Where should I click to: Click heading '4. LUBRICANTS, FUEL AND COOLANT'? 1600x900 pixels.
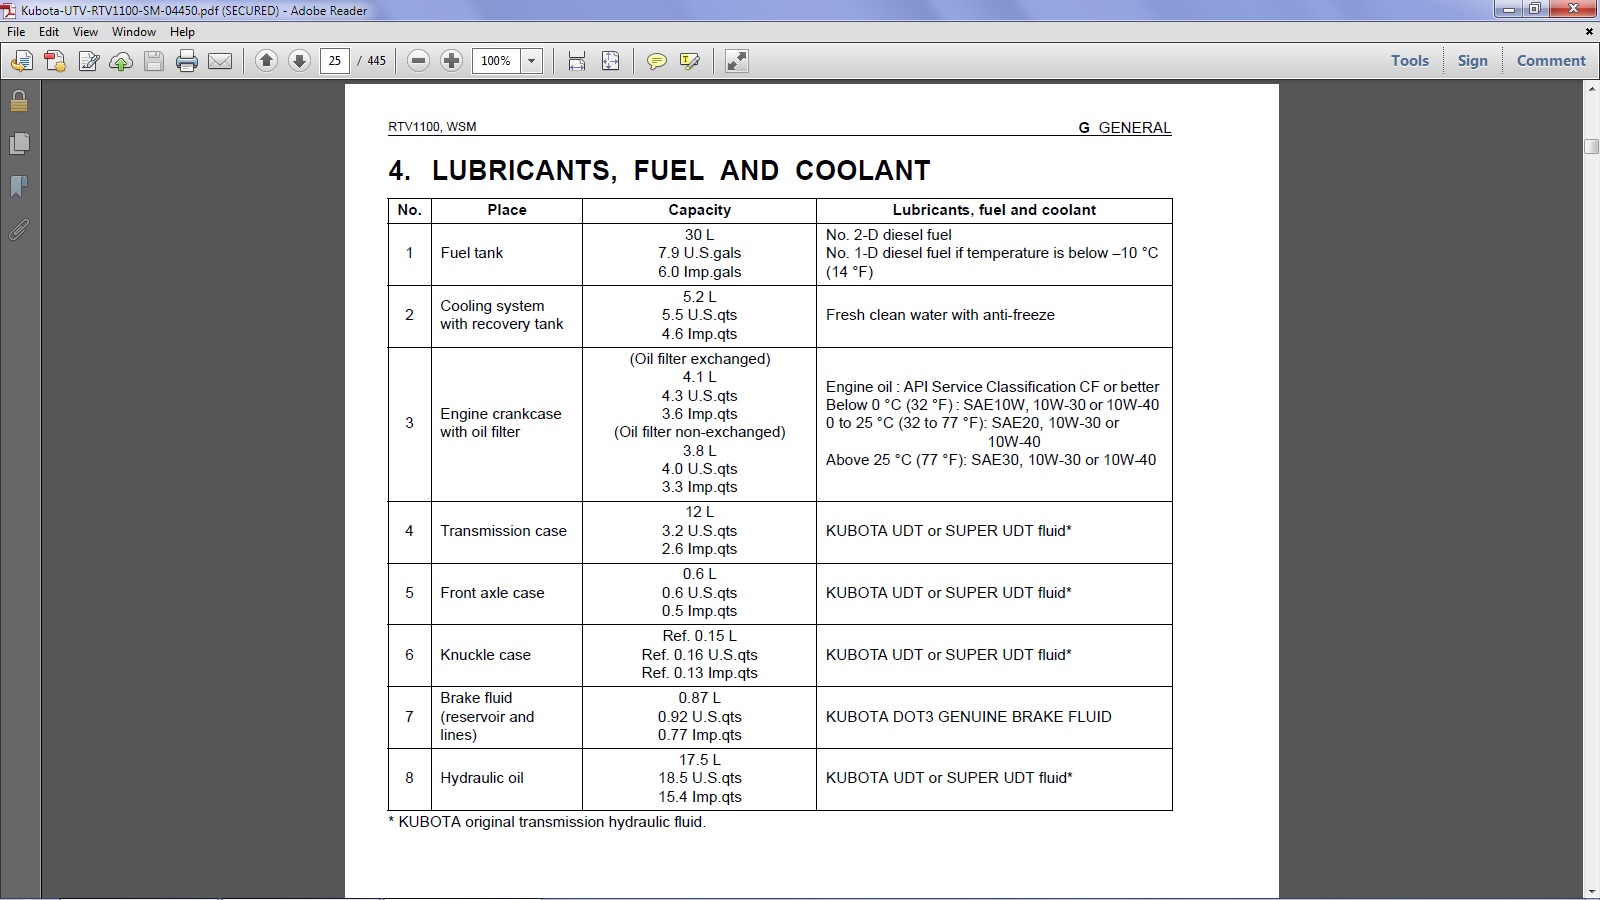pos(659,171)
